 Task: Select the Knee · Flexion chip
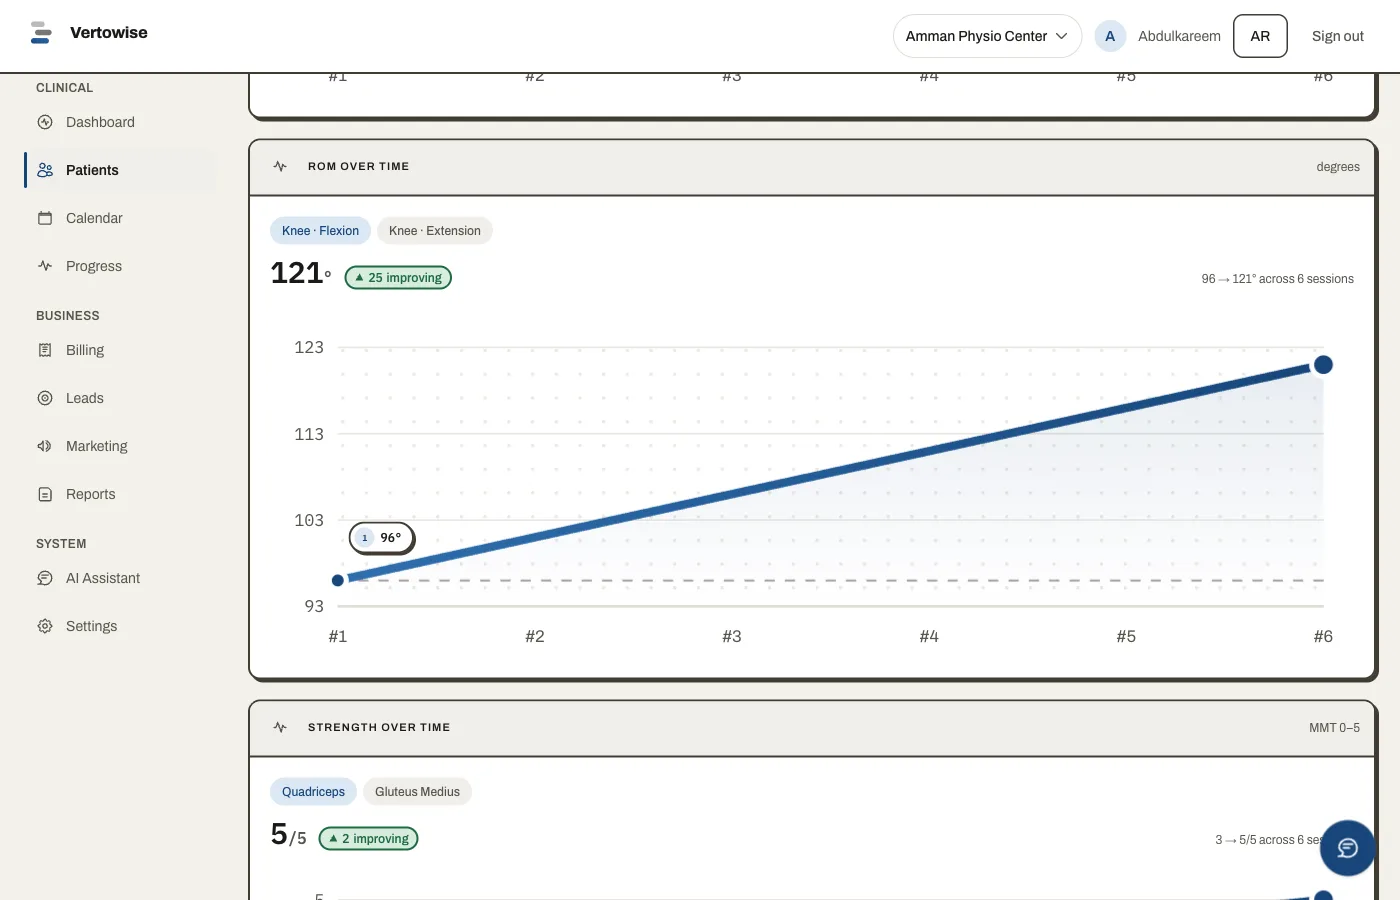point(320,231)
